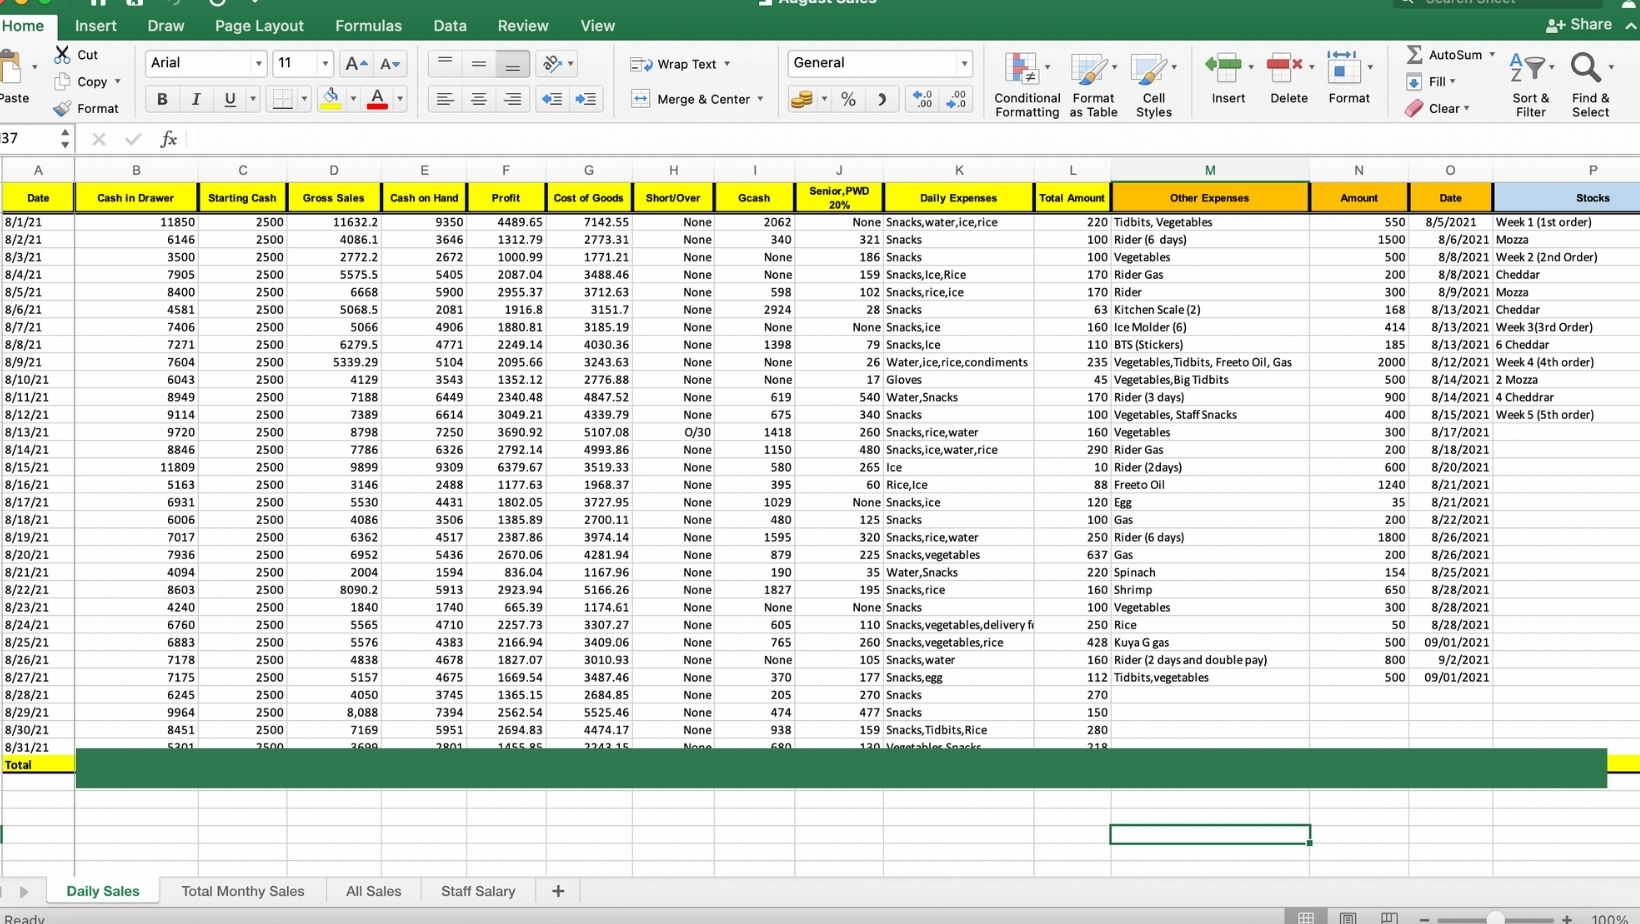Open the font size dropdown
This screenshot has height=924, width=1640.
pyautogui.click(x=325, y=63)
